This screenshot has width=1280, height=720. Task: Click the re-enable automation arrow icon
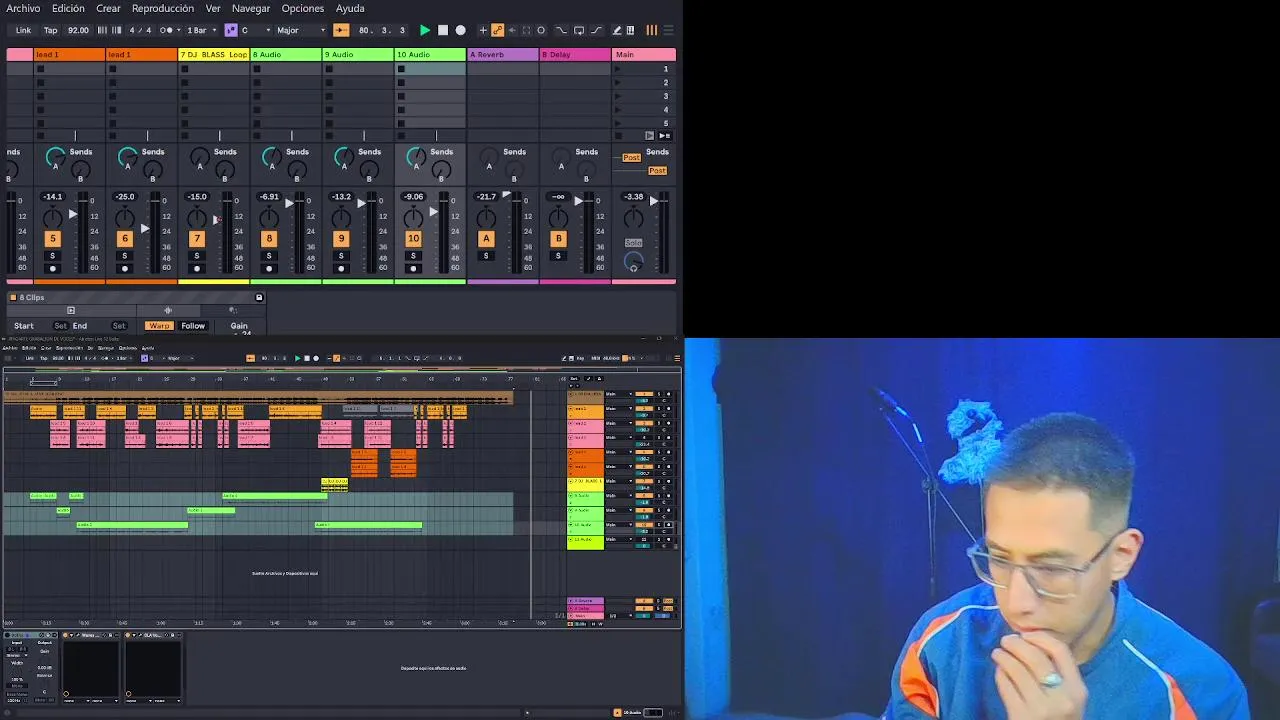click(512, 30)
